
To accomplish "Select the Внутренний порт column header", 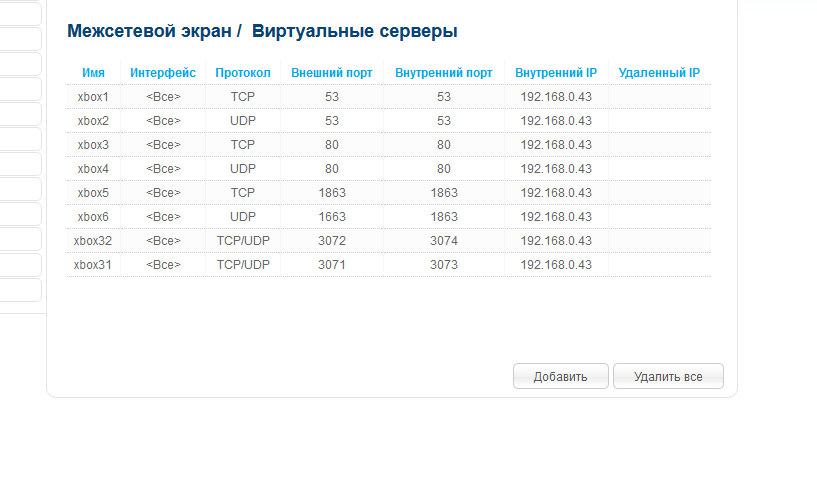I will (443, 73).
